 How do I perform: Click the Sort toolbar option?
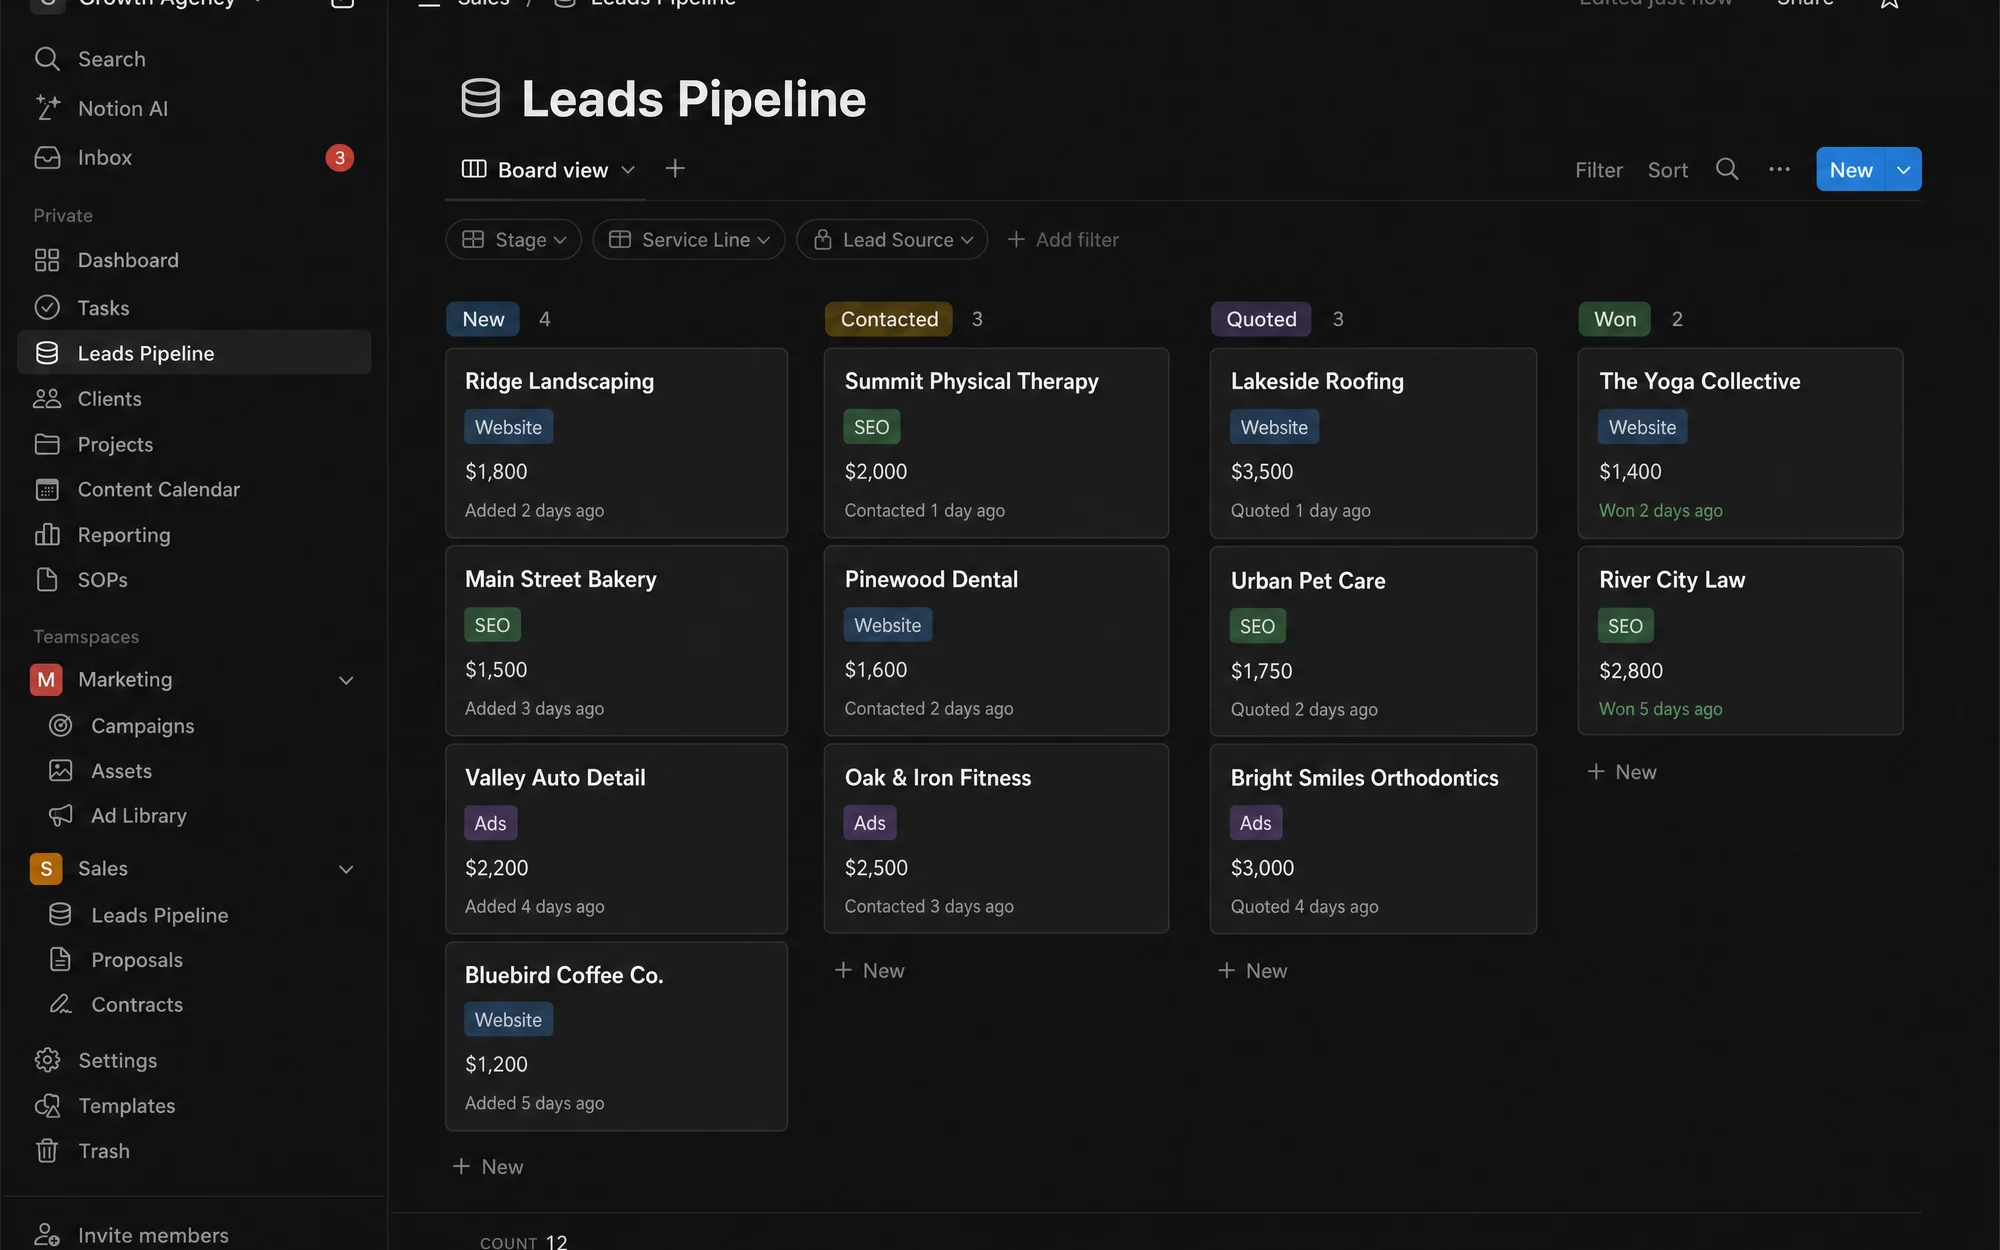pos(1668,170)
